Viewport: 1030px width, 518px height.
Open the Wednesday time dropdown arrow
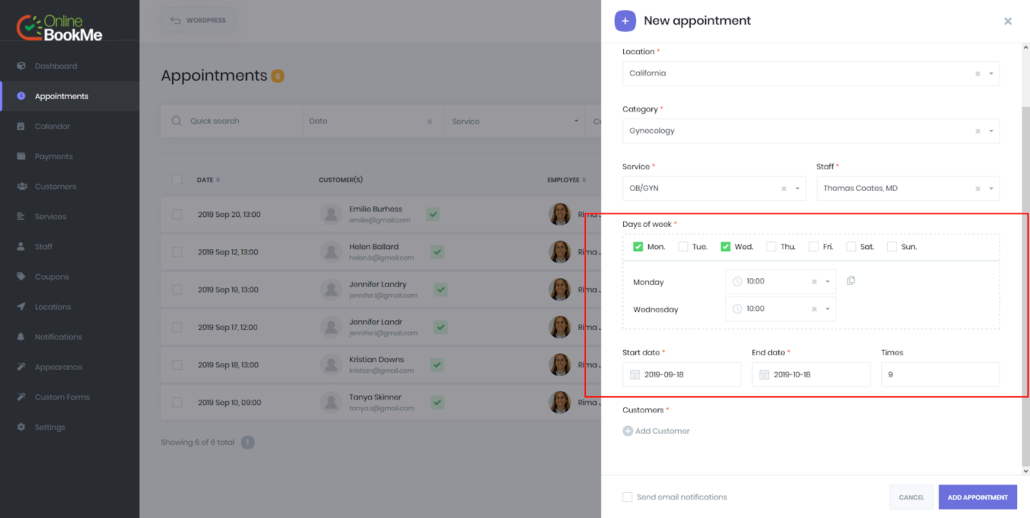pyautogui.click(x=828, y=309)
